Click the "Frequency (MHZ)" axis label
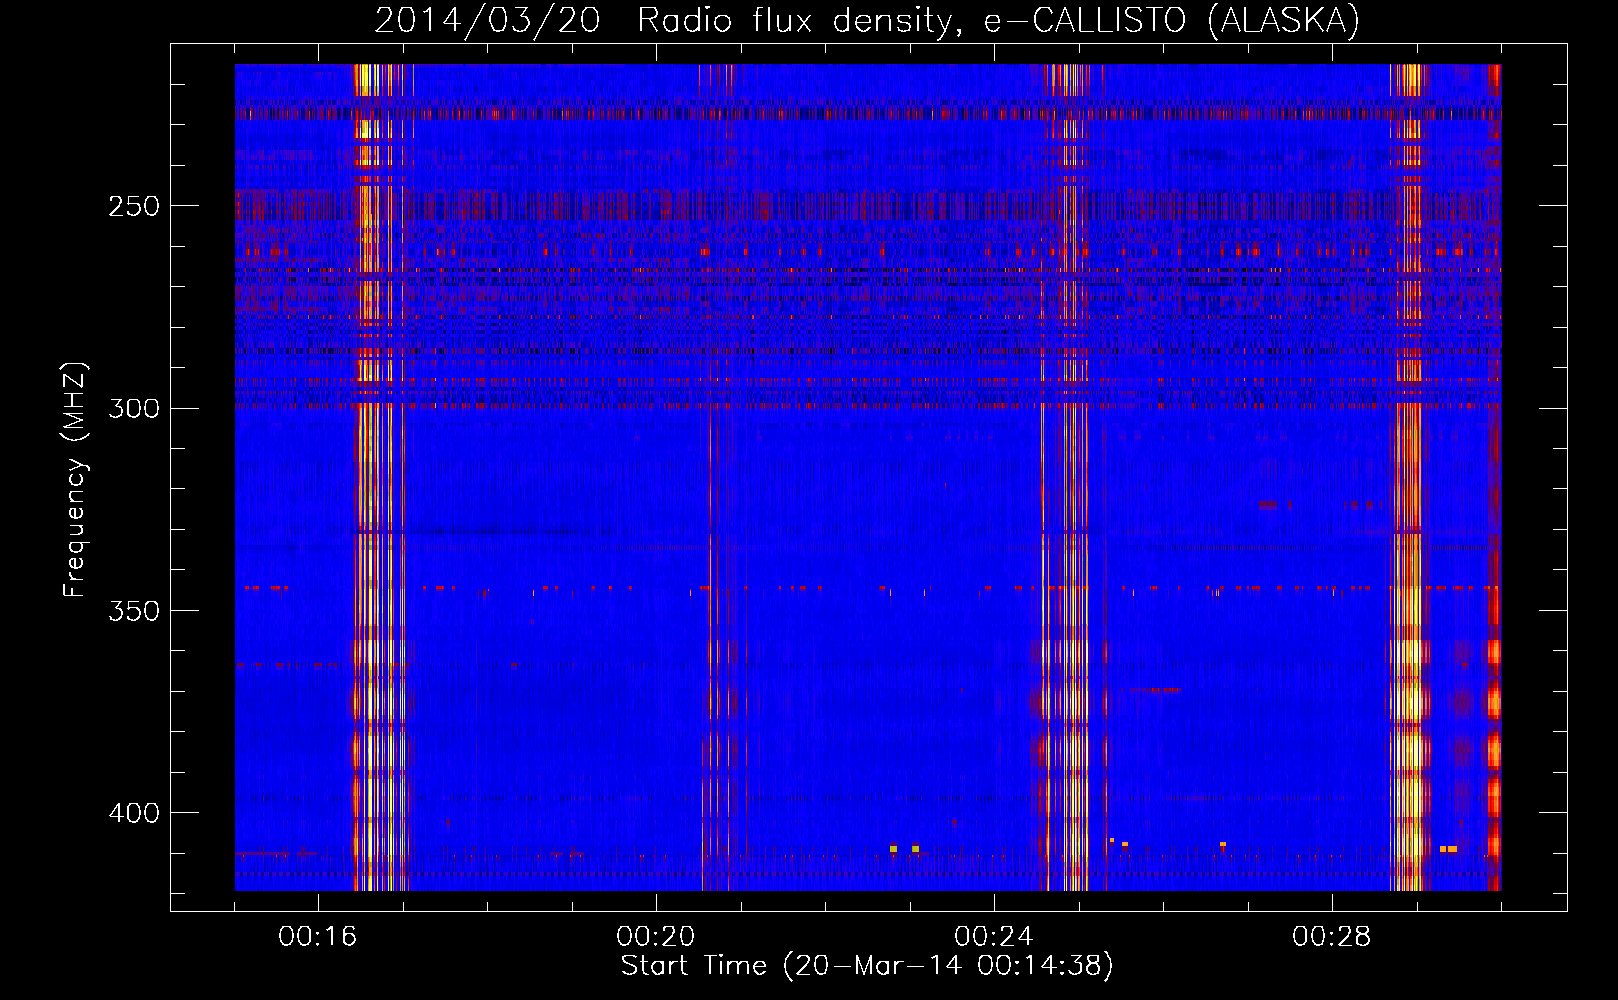 point(75,480)
